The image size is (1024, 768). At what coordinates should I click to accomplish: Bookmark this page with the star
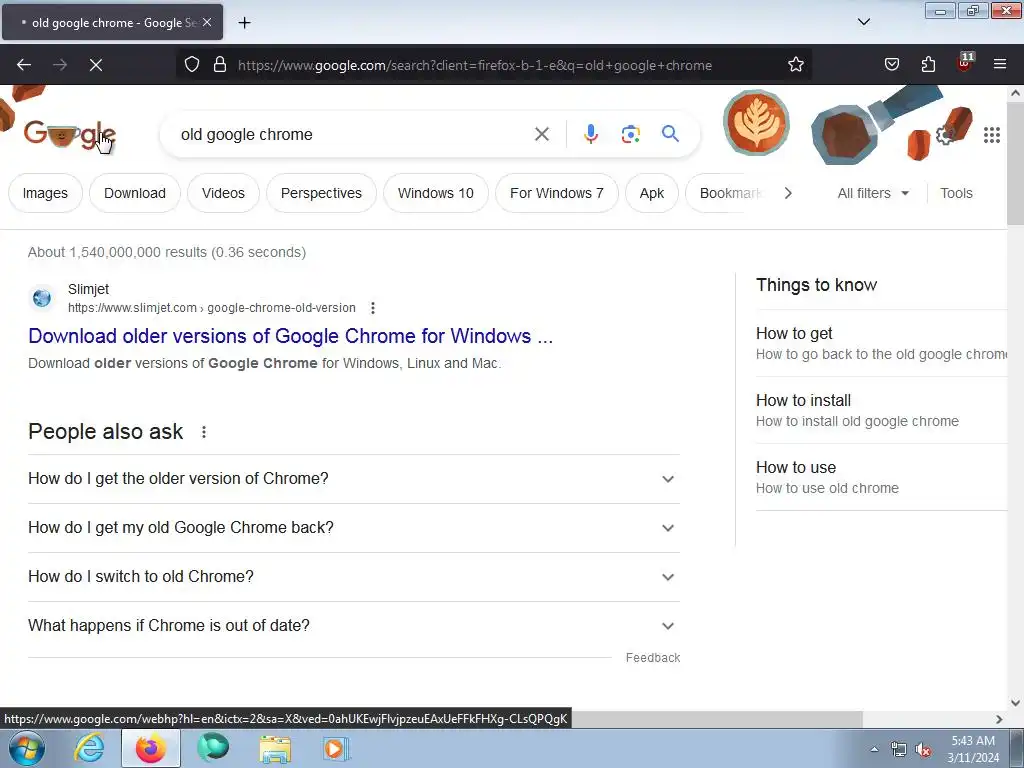pyautogui.click(x=795, y=65)
